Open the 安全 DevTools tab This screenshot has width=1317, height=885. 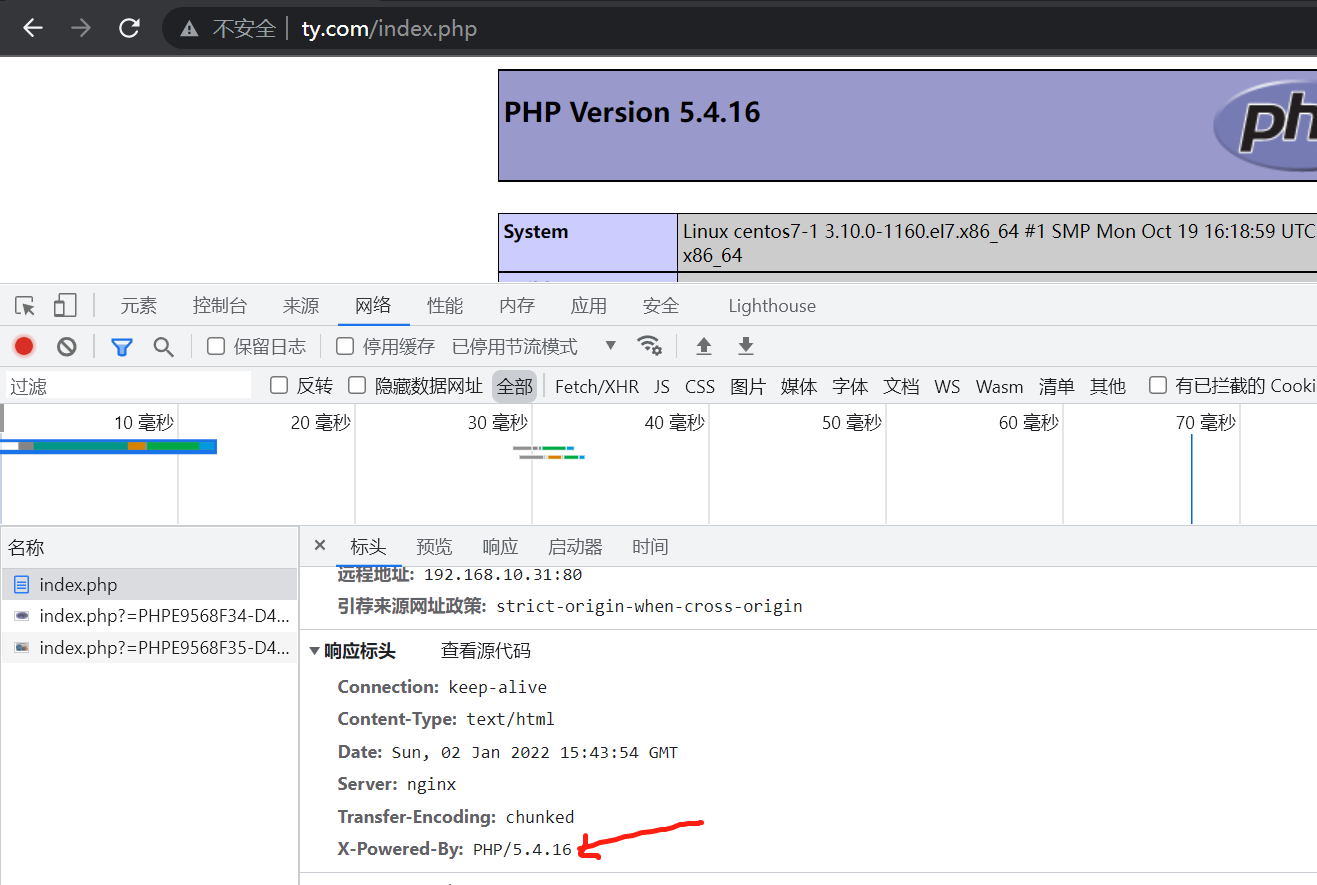click(661, 306)
